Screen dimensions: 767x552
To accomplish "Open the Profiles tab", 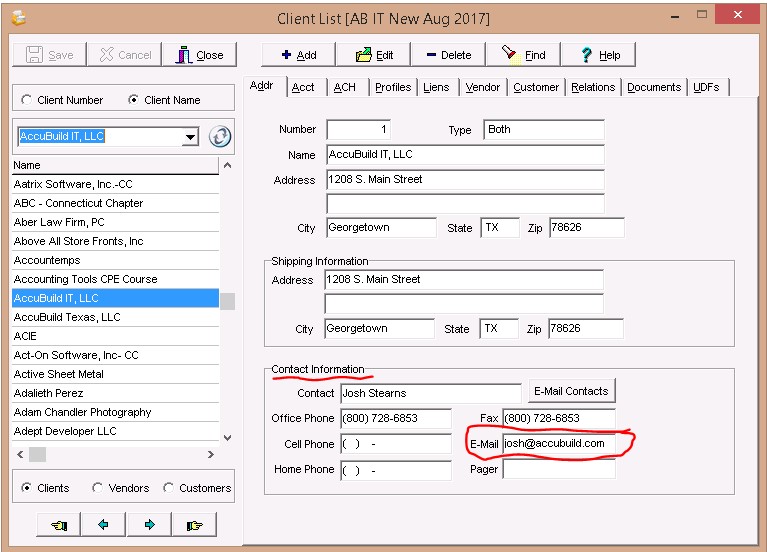I will coord(393,87).
